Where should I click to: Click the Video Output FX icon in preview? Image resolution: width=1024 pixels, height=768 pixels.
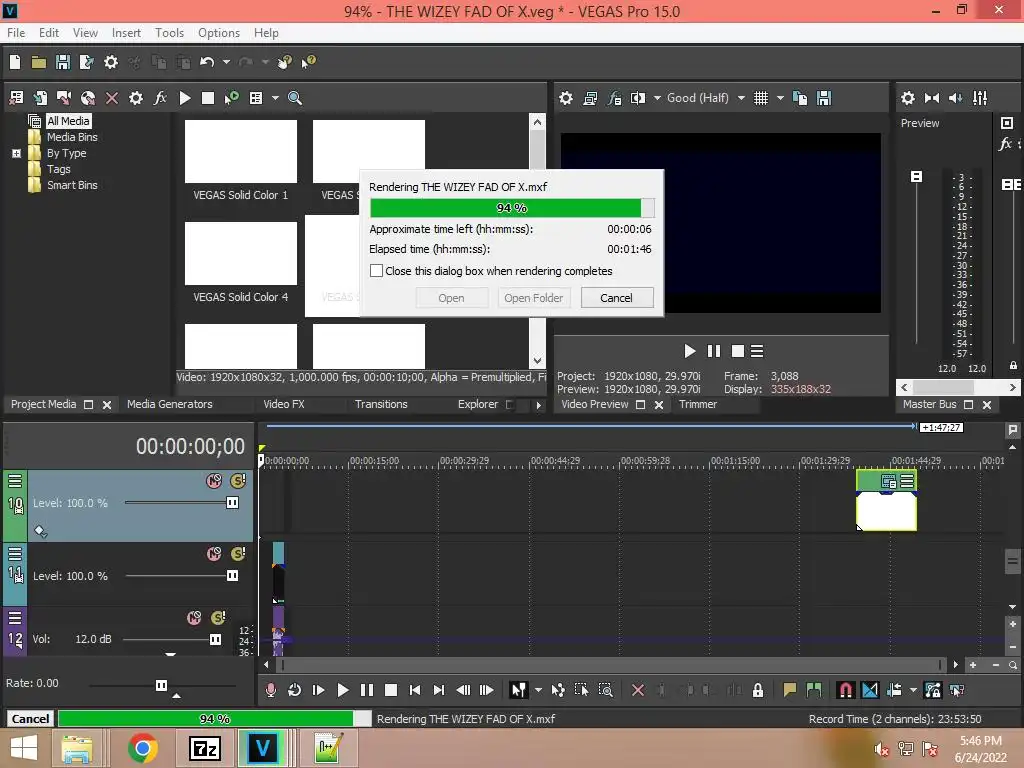614,98
